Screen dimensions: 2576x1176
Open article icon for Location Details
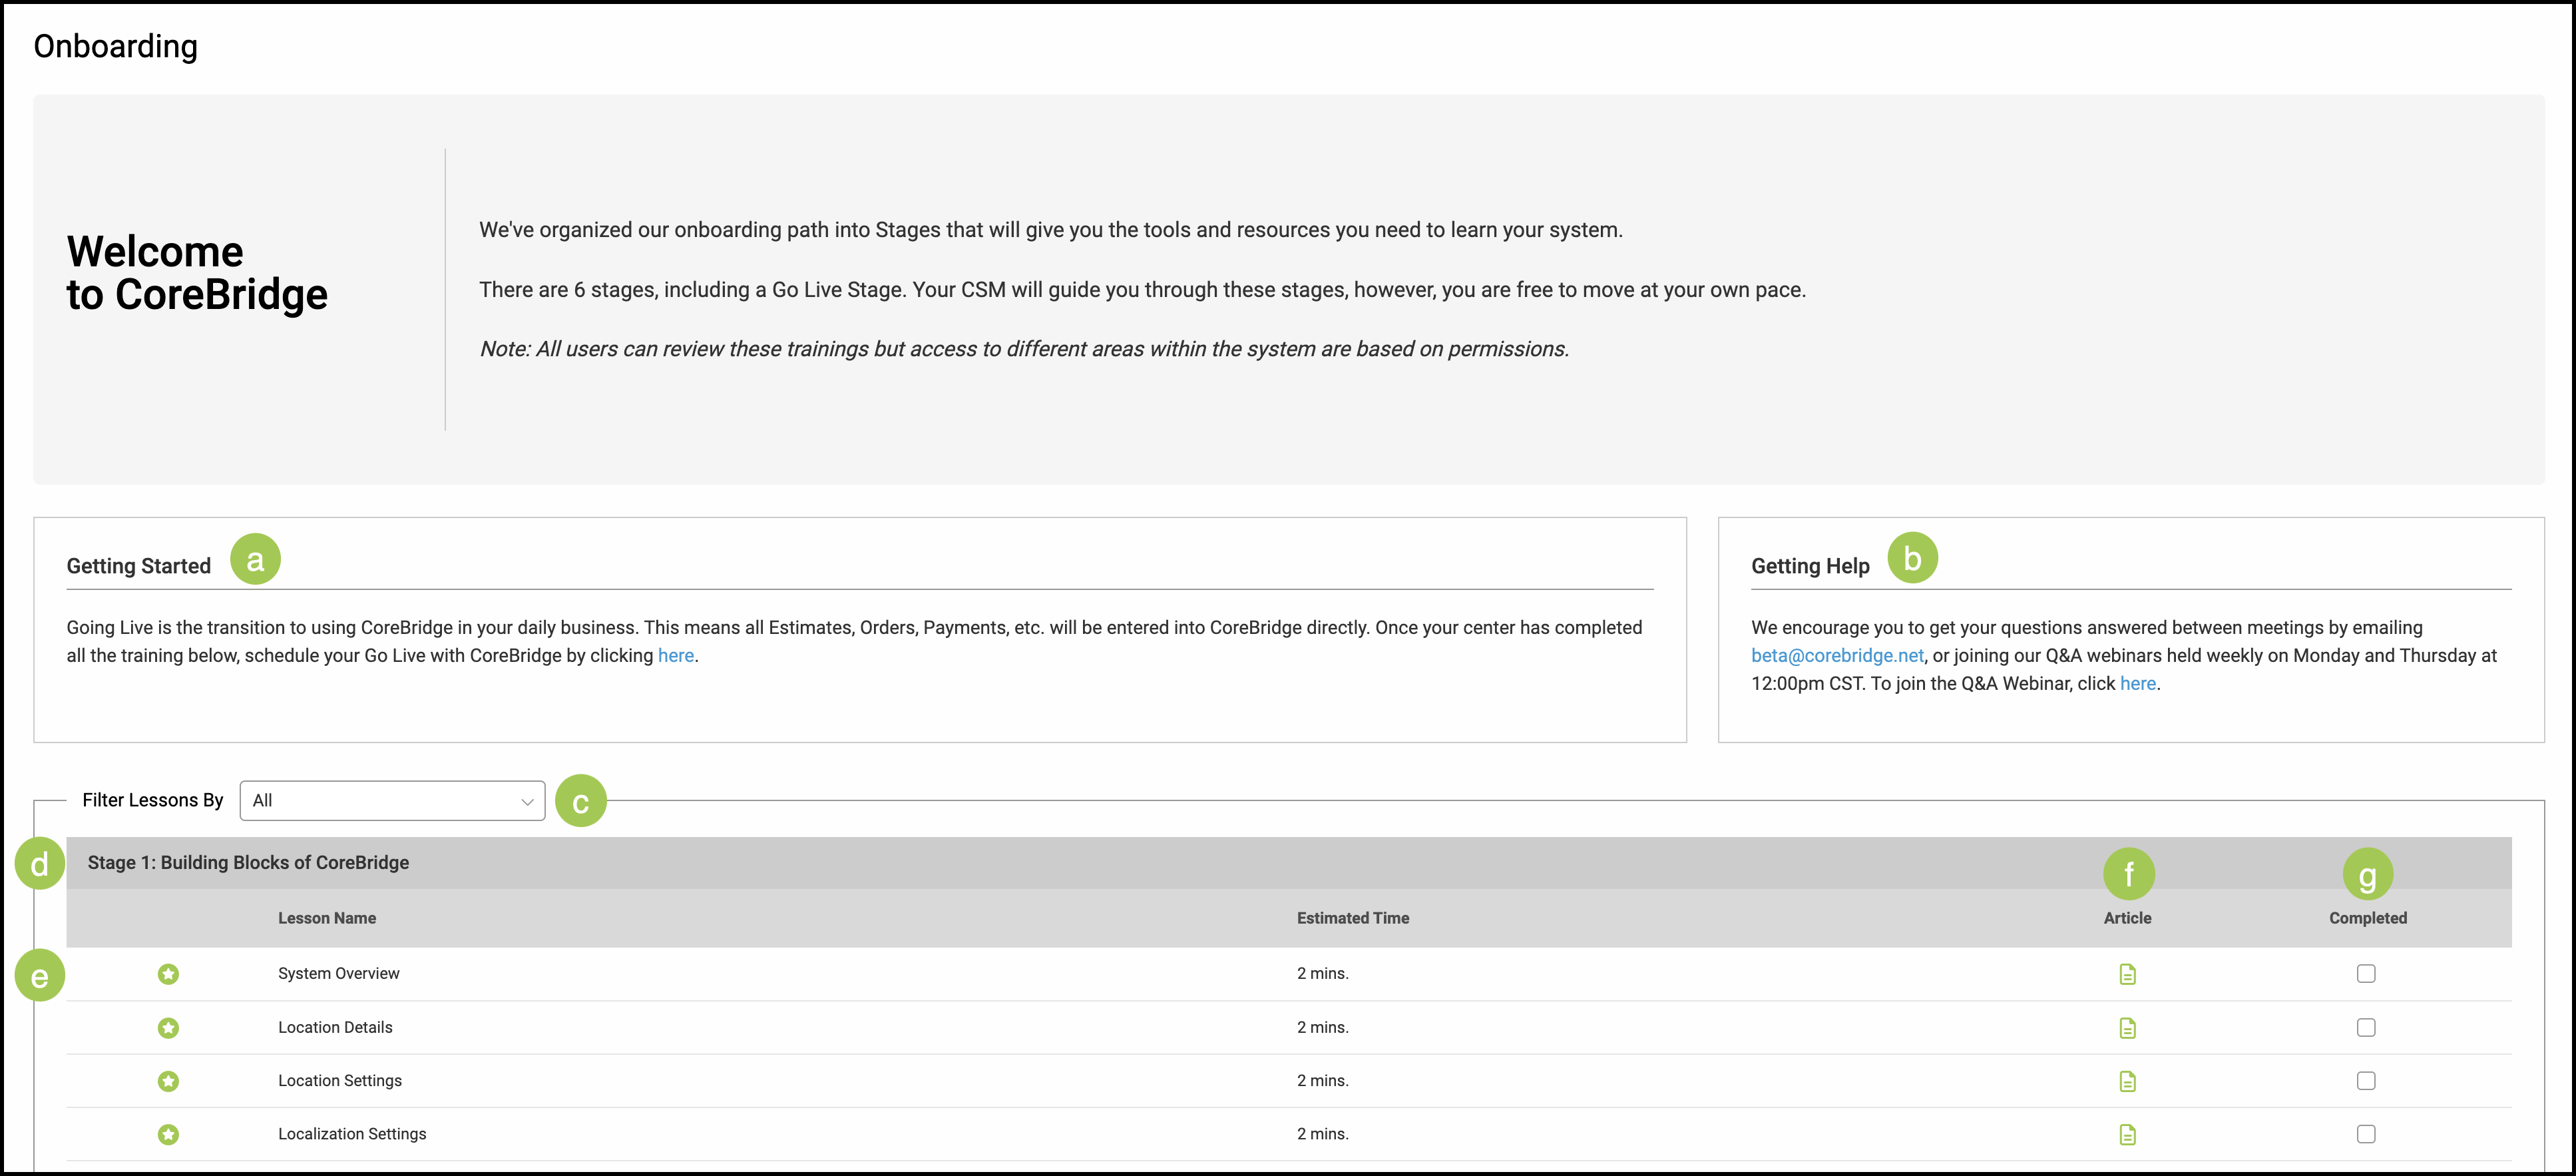(2127, 1028)
